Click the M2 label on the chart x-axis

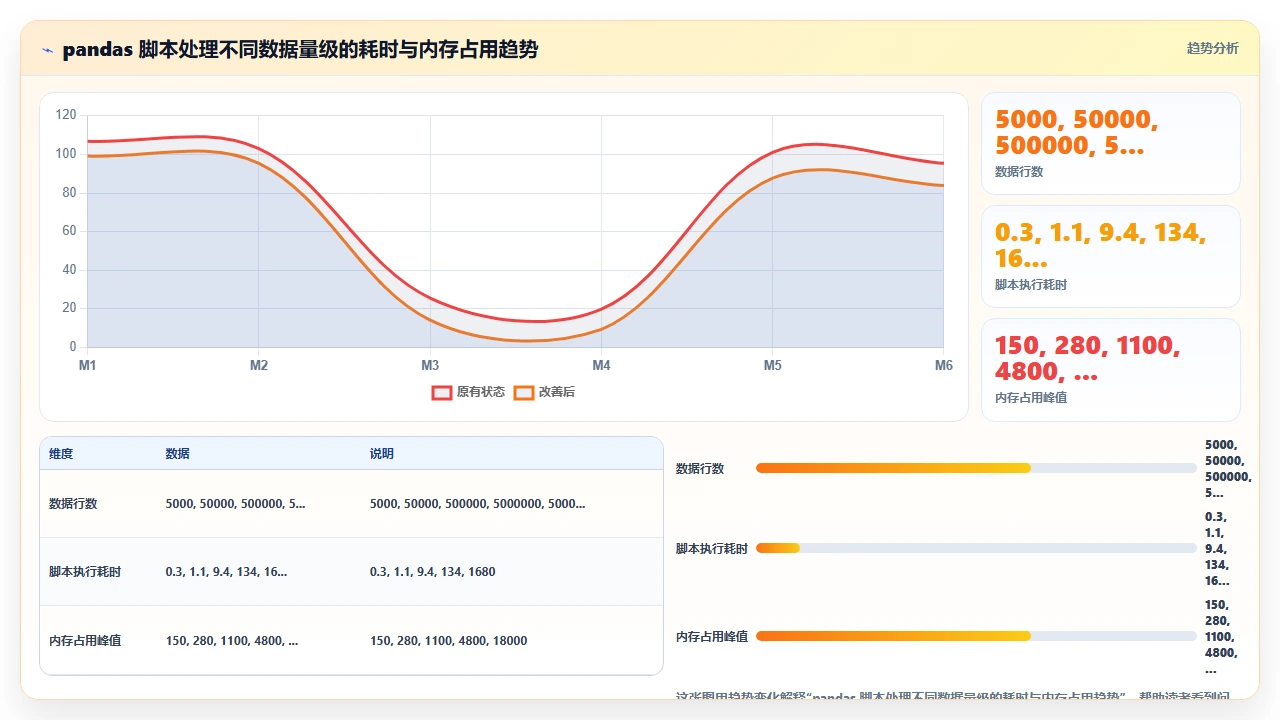point(259,366)
